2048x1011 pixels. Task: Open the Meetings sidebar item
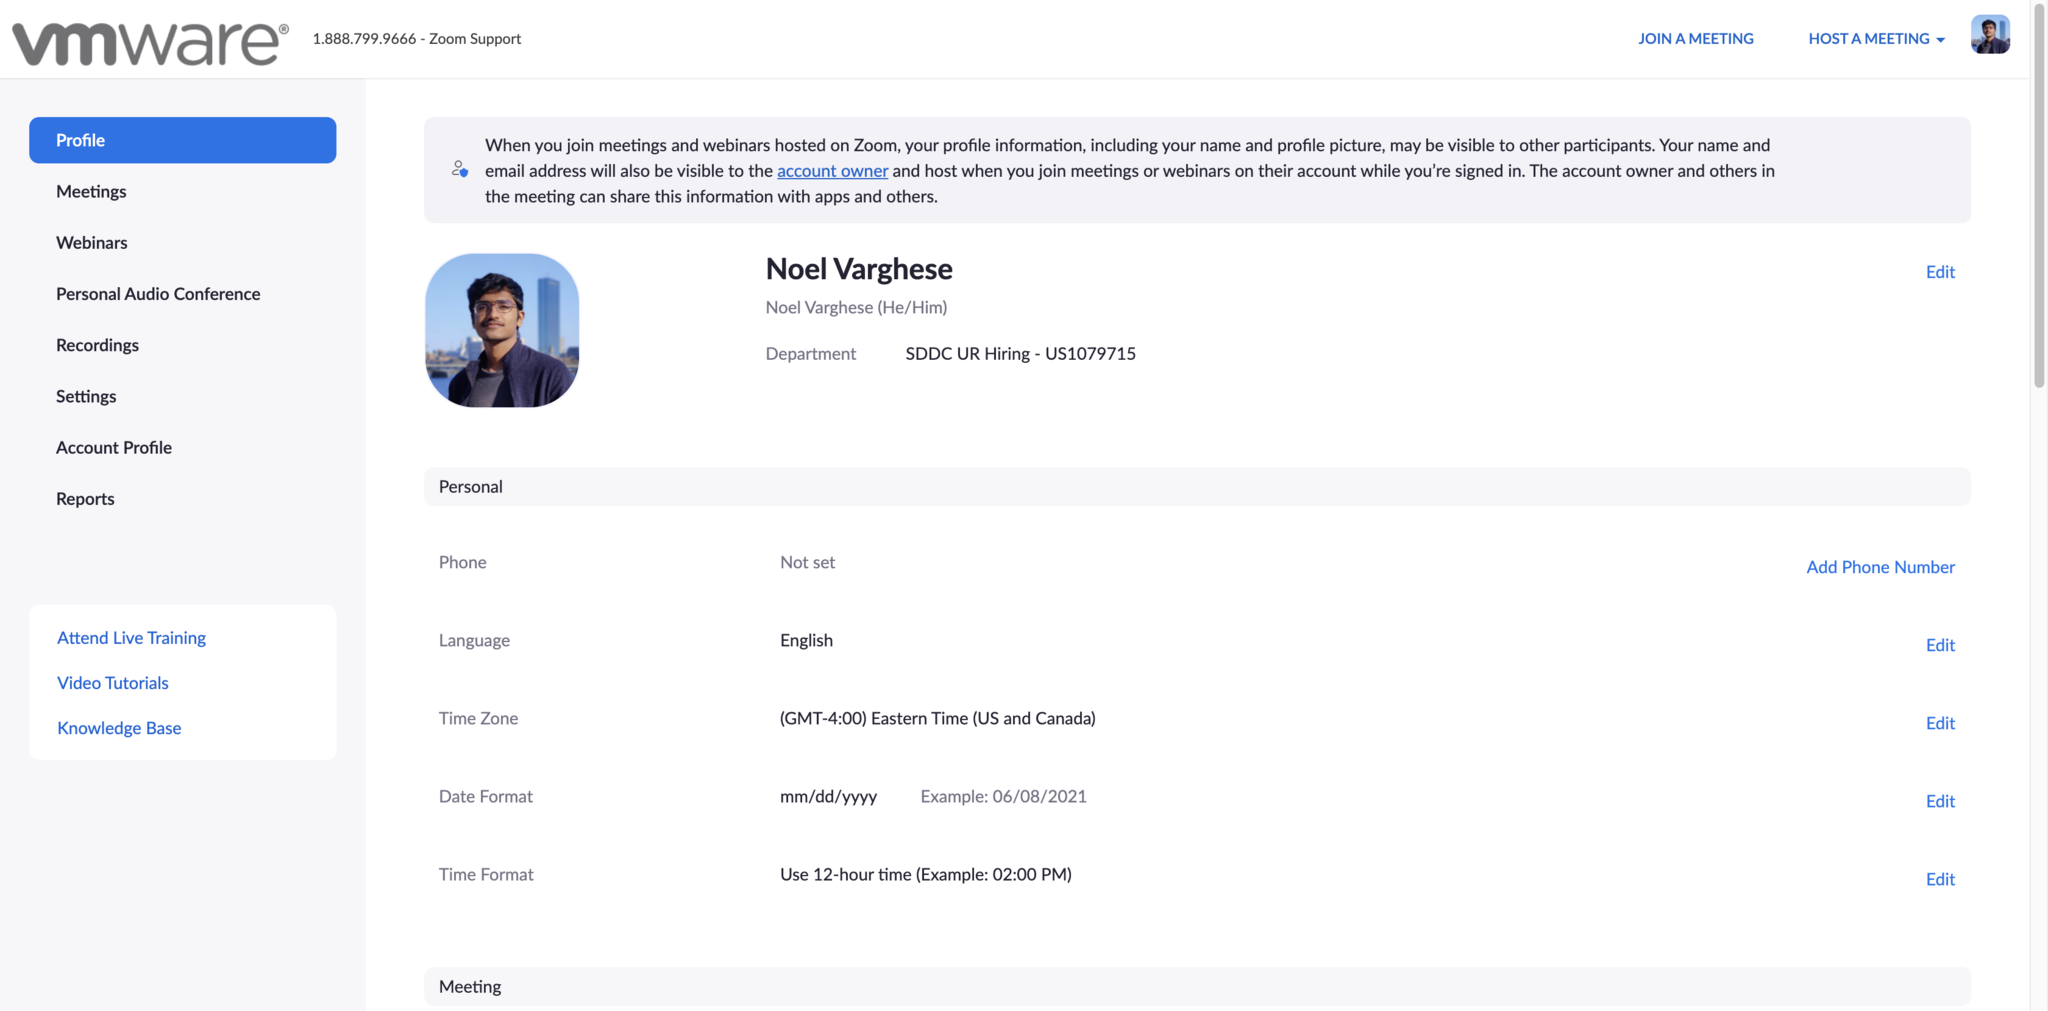coord(91,191)
